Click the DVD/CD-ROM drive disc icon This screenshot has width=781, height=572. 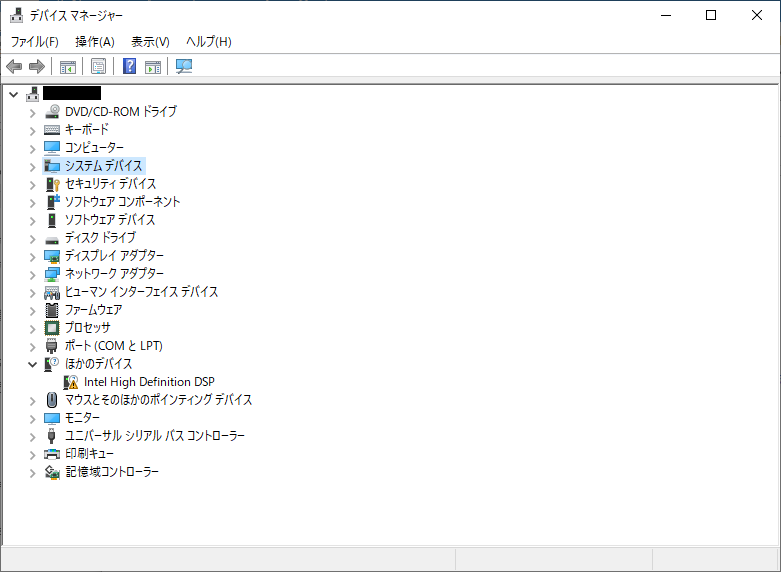(52, 112)
